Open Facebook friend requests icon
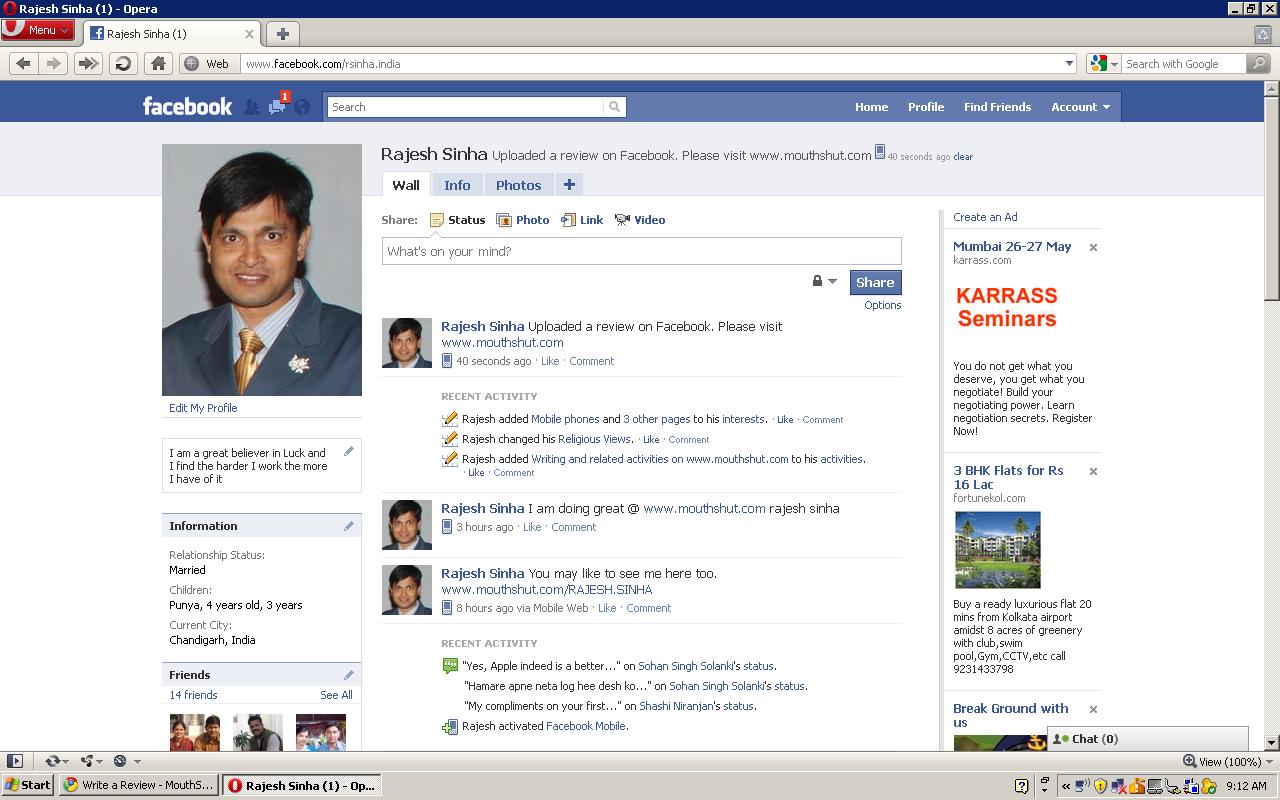The image size is (1280, 800). pos(251,106)
